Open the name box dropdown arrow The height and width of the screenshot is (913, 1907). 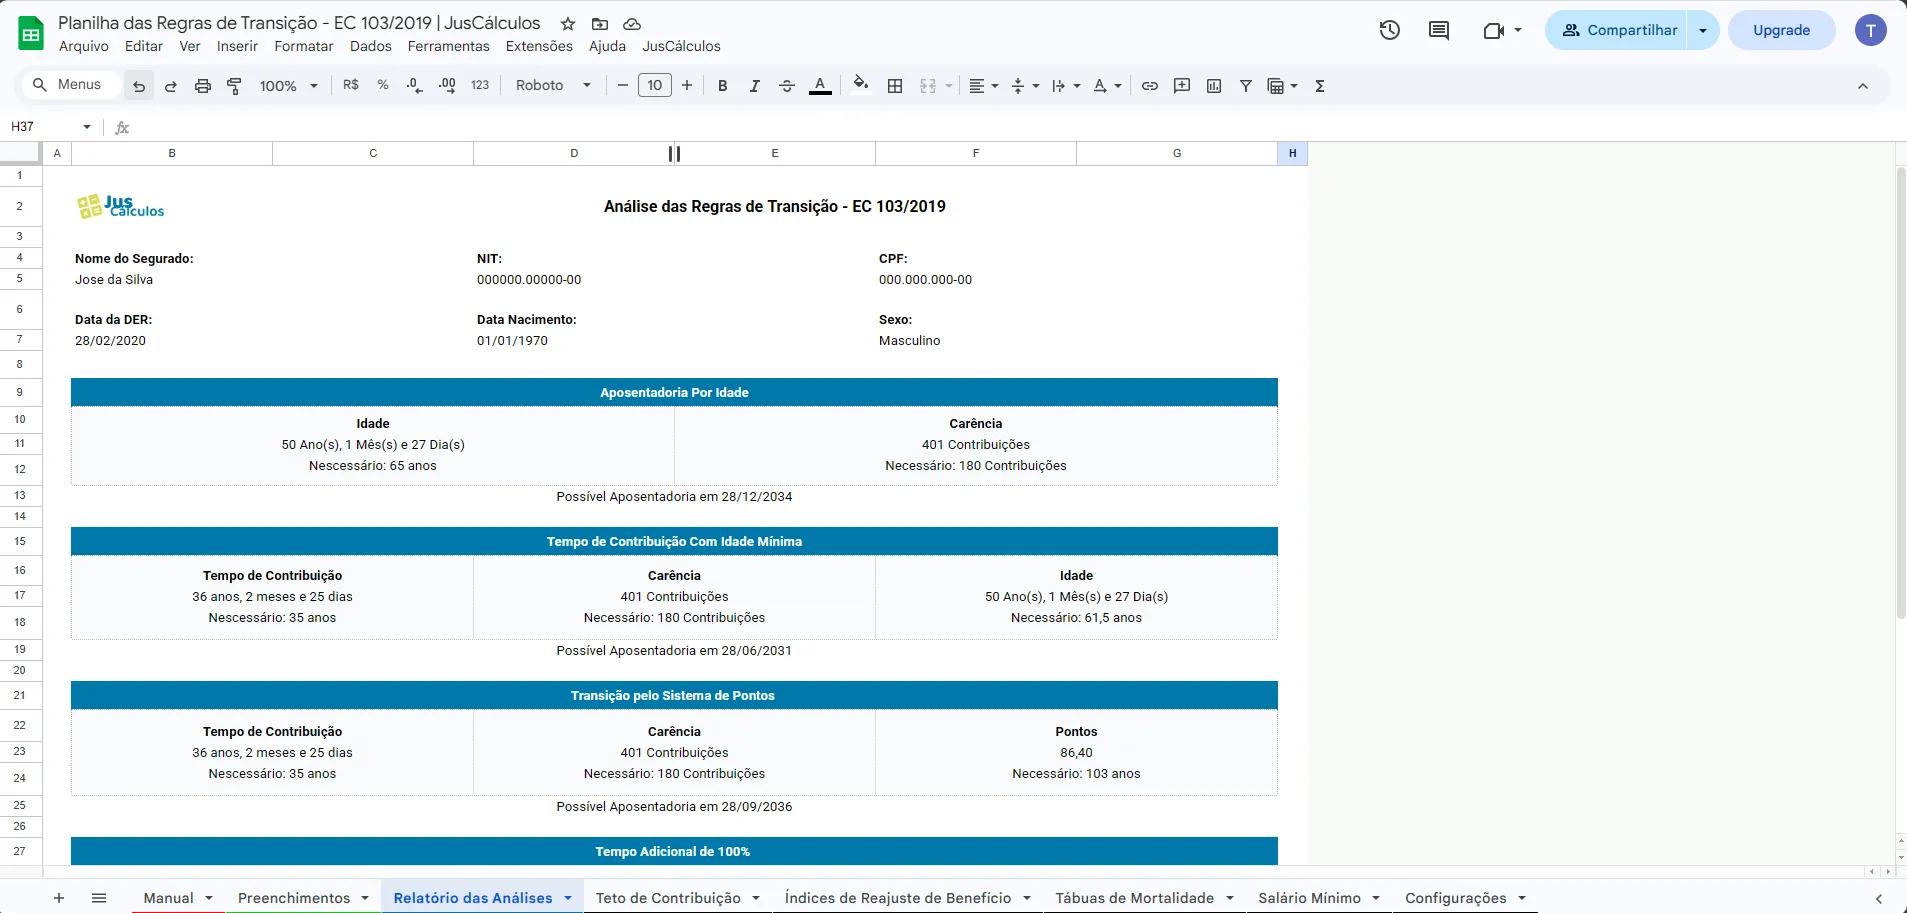87,127
